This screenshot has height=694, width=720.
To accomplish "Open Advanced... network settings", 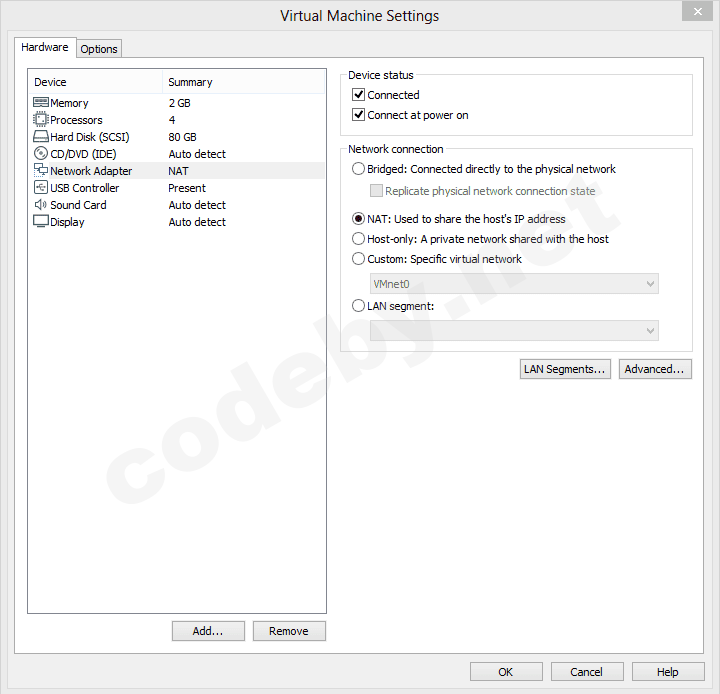I will [655, 369].
